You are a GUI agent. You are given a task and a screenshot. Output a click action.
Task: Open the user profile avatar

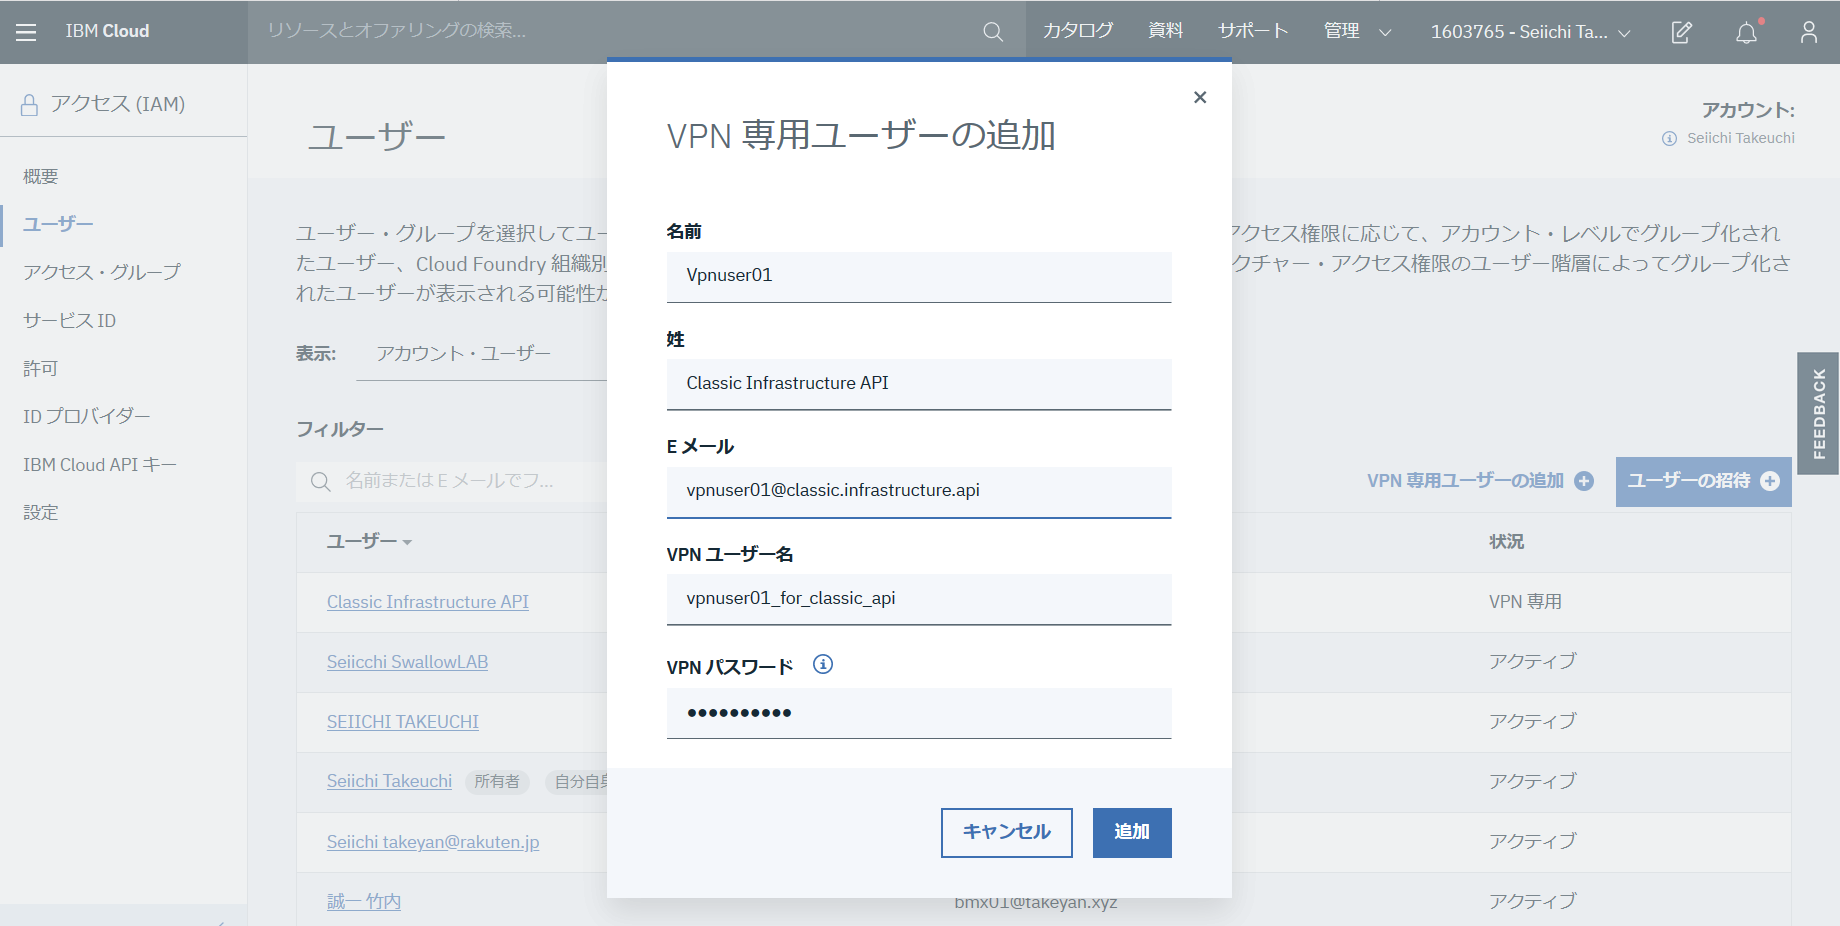point(1808,32)
